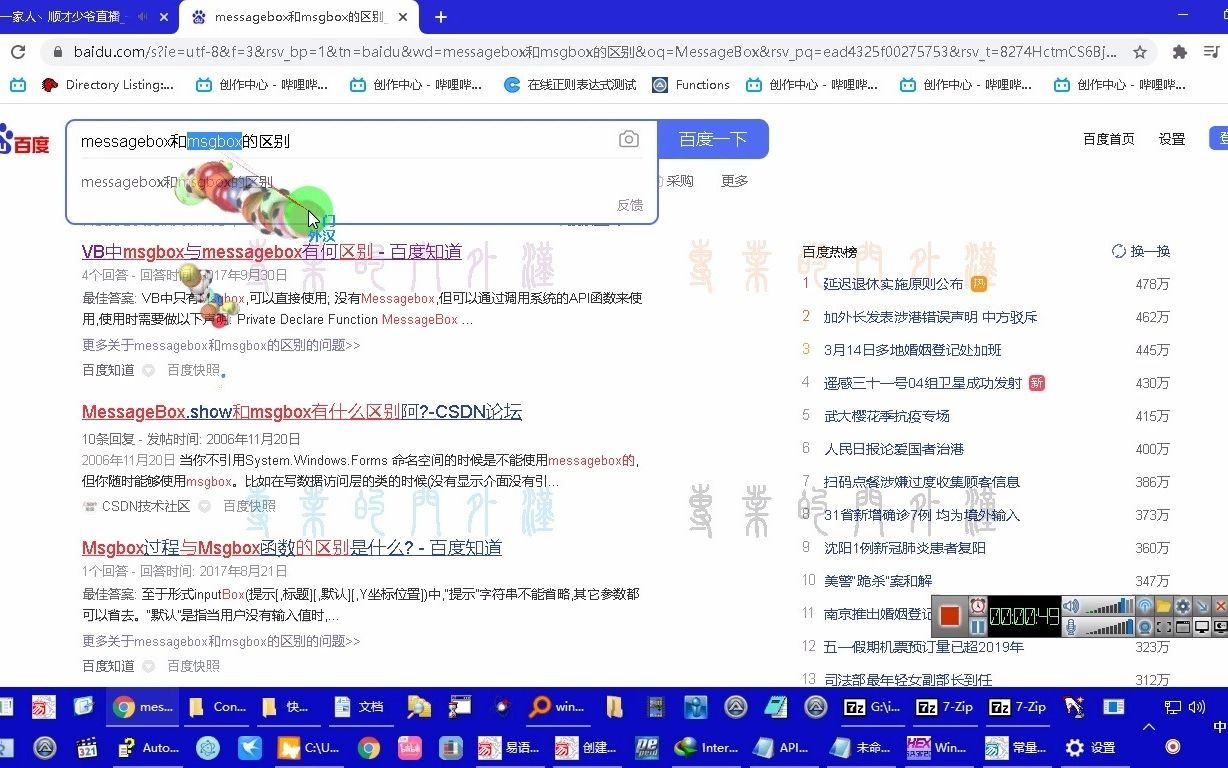
Task: Open recorder settings gear
Action: point(1182,605)
